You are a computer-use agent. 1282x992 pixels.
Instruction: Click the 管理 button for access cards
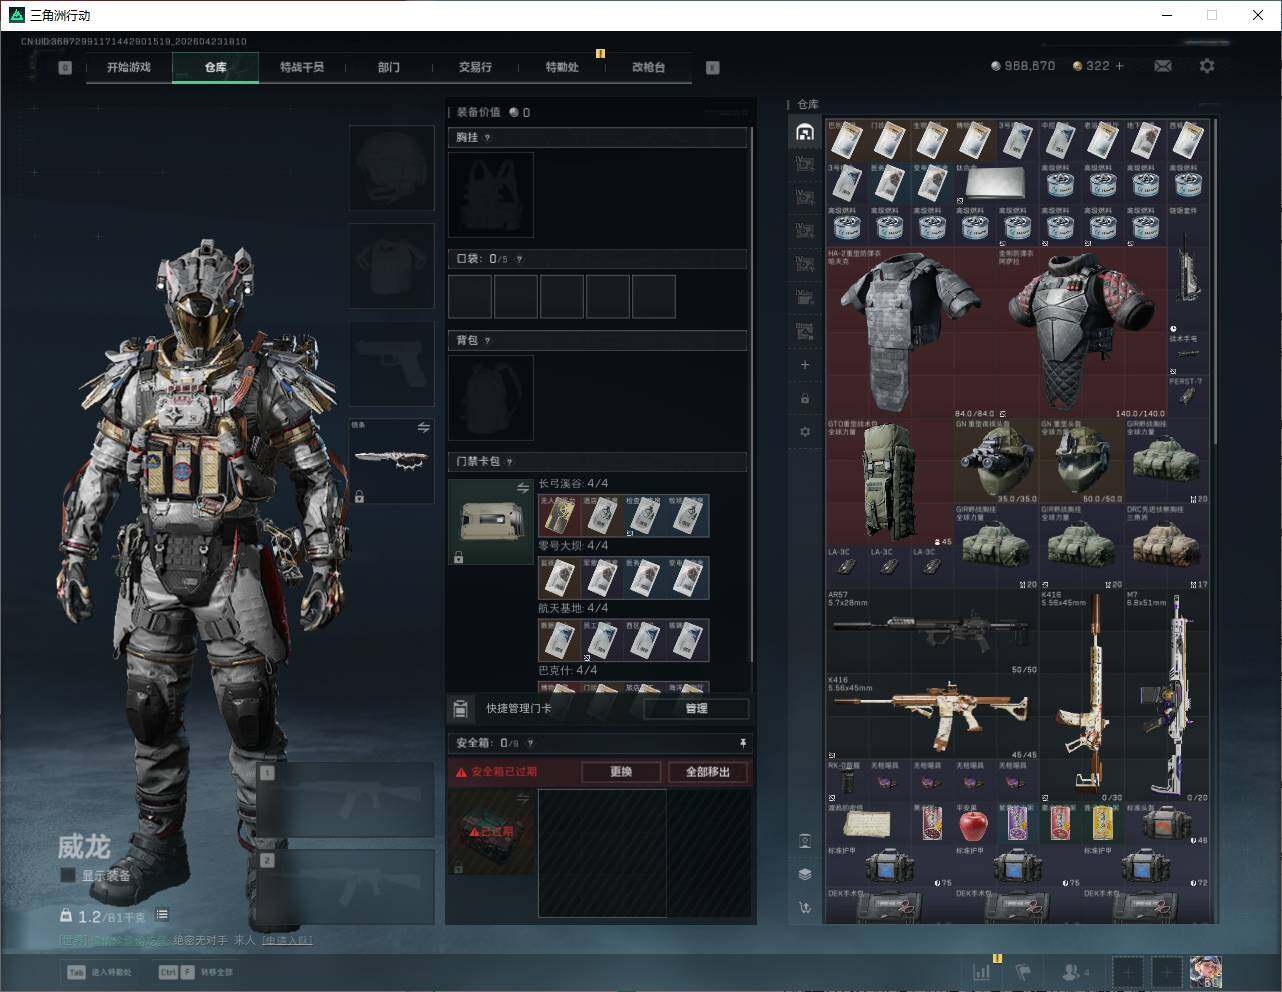pos(697,708)
